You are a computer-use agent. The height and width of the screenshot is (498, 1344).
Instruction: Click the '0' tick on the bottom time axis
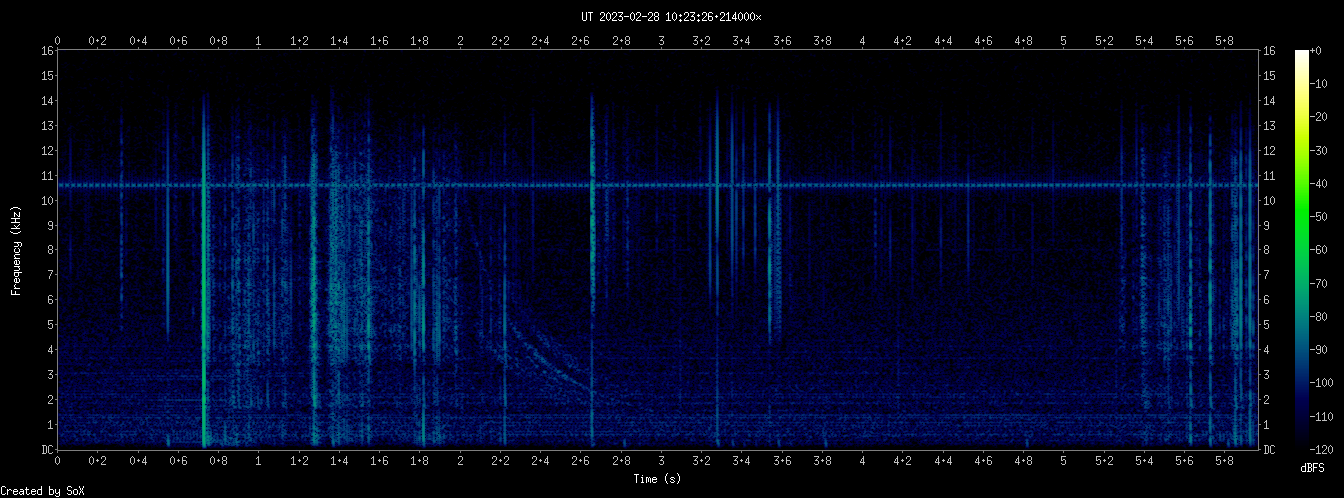(58, 462)
